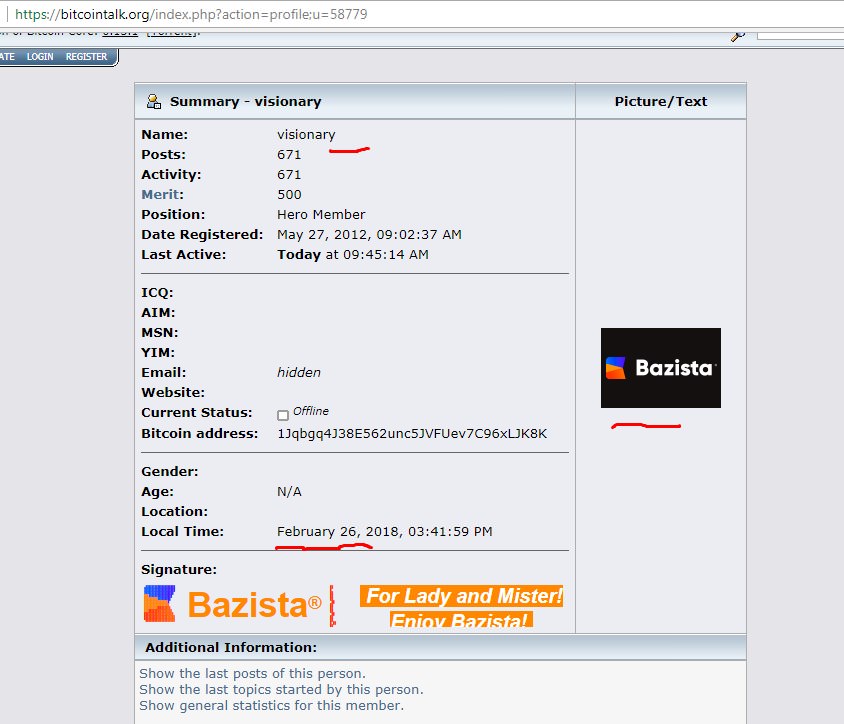
Task: Click the name value 'visionary'
Action: coord(306,135)
